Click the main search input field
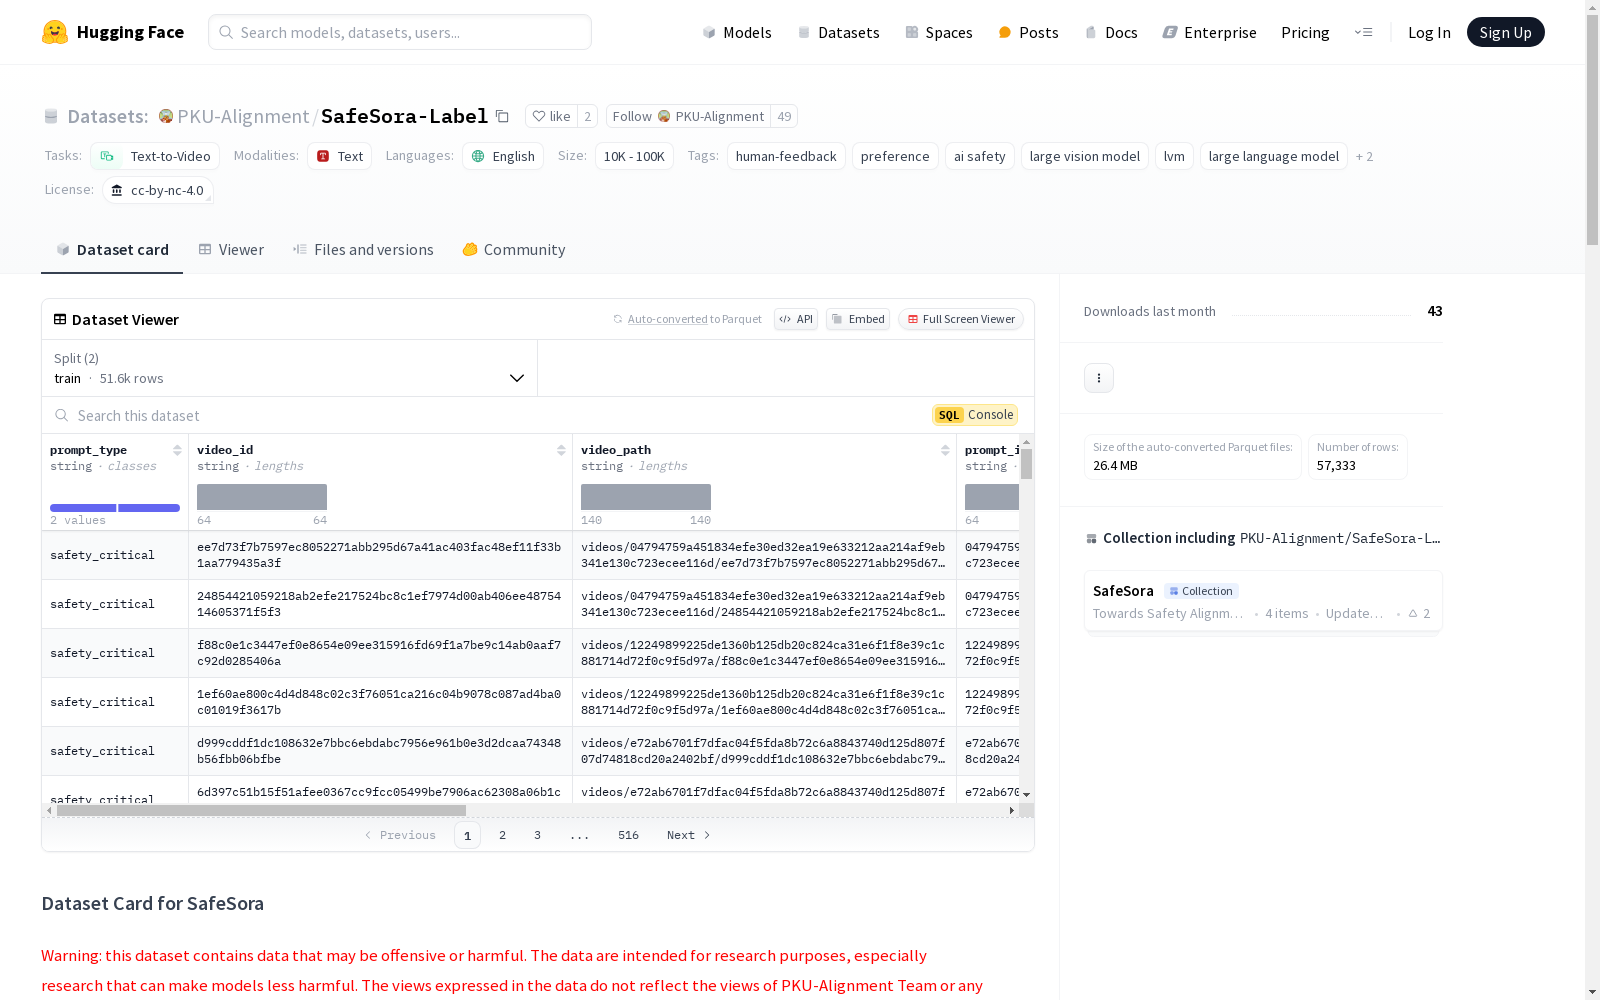1600x1000 pixels. coord(400,32)
